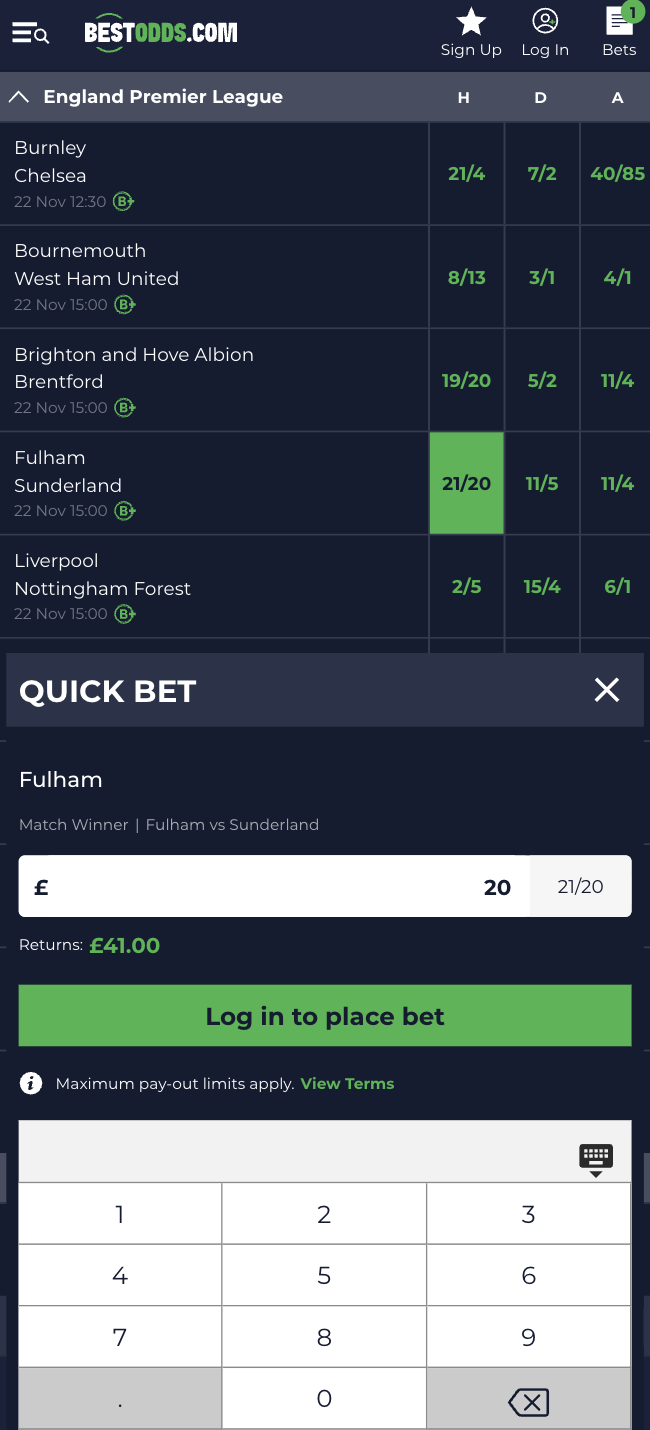Click the B+ icon for Burnley vs Chelsea
650x1430 pixels.
tap(124, 201)
